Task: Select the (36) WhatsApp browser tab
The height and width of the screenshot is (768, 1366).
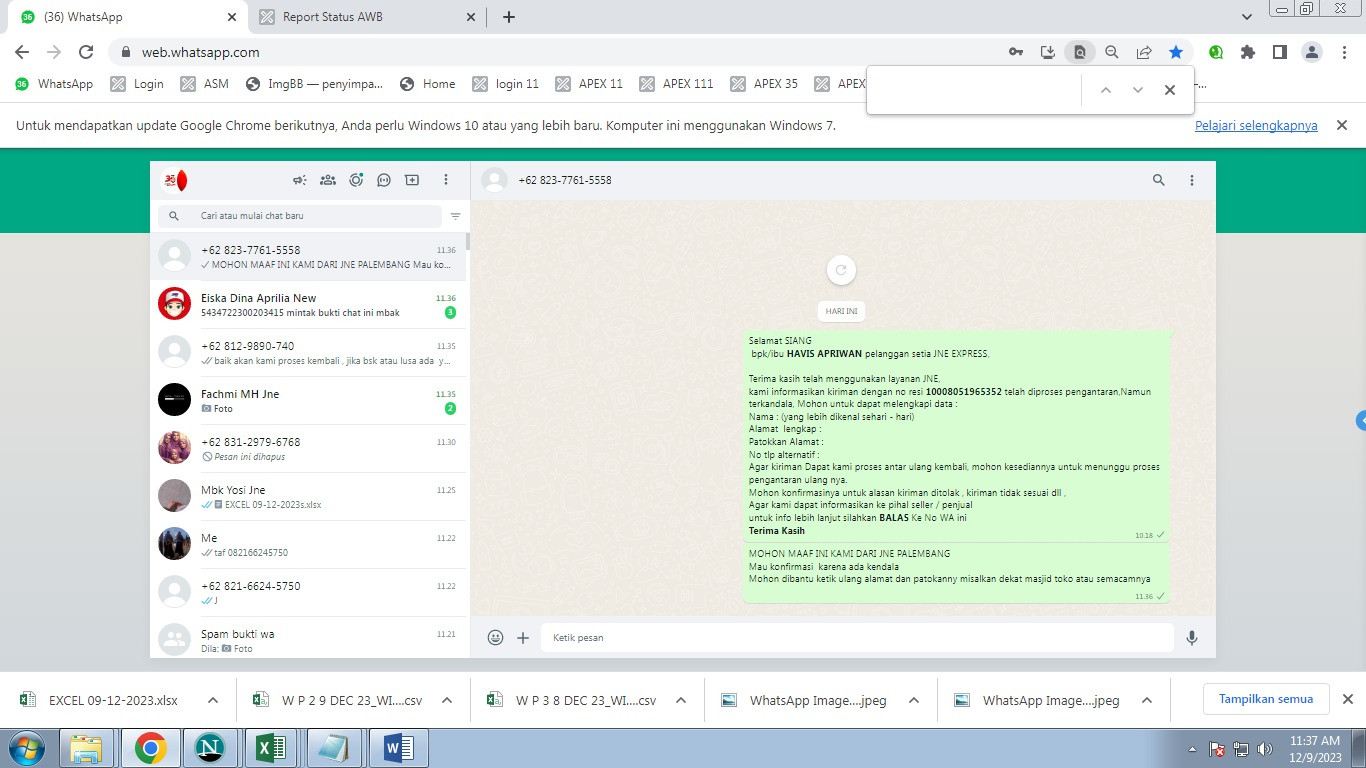Action: 128,17
